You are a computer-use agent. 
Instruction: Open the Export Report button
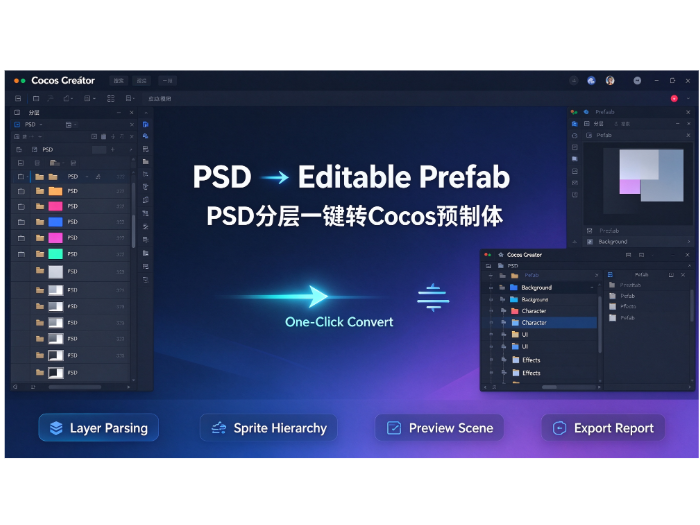603,428
